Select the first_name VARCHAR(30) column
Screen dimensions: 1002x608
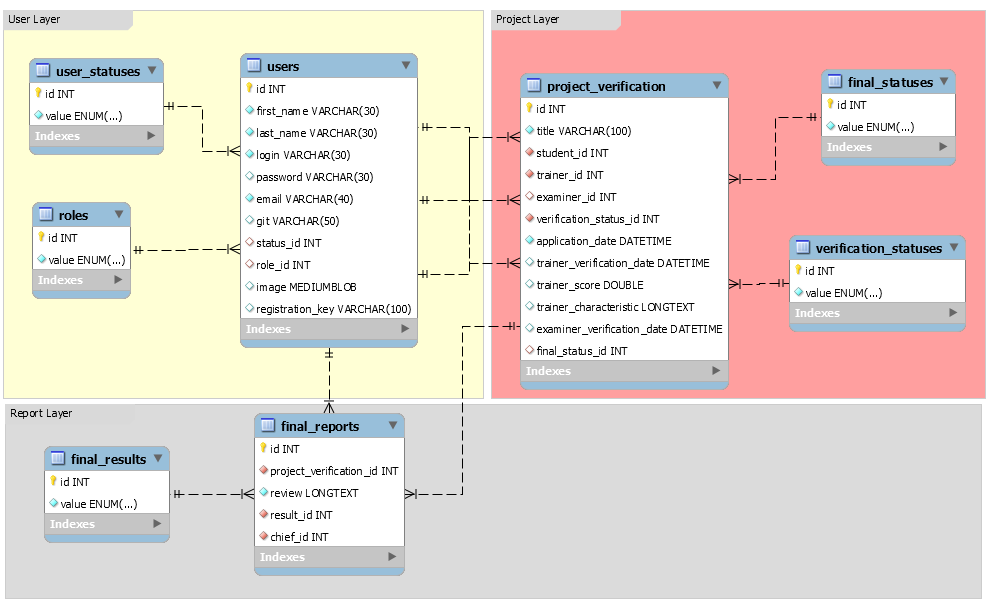pos(329,111)
